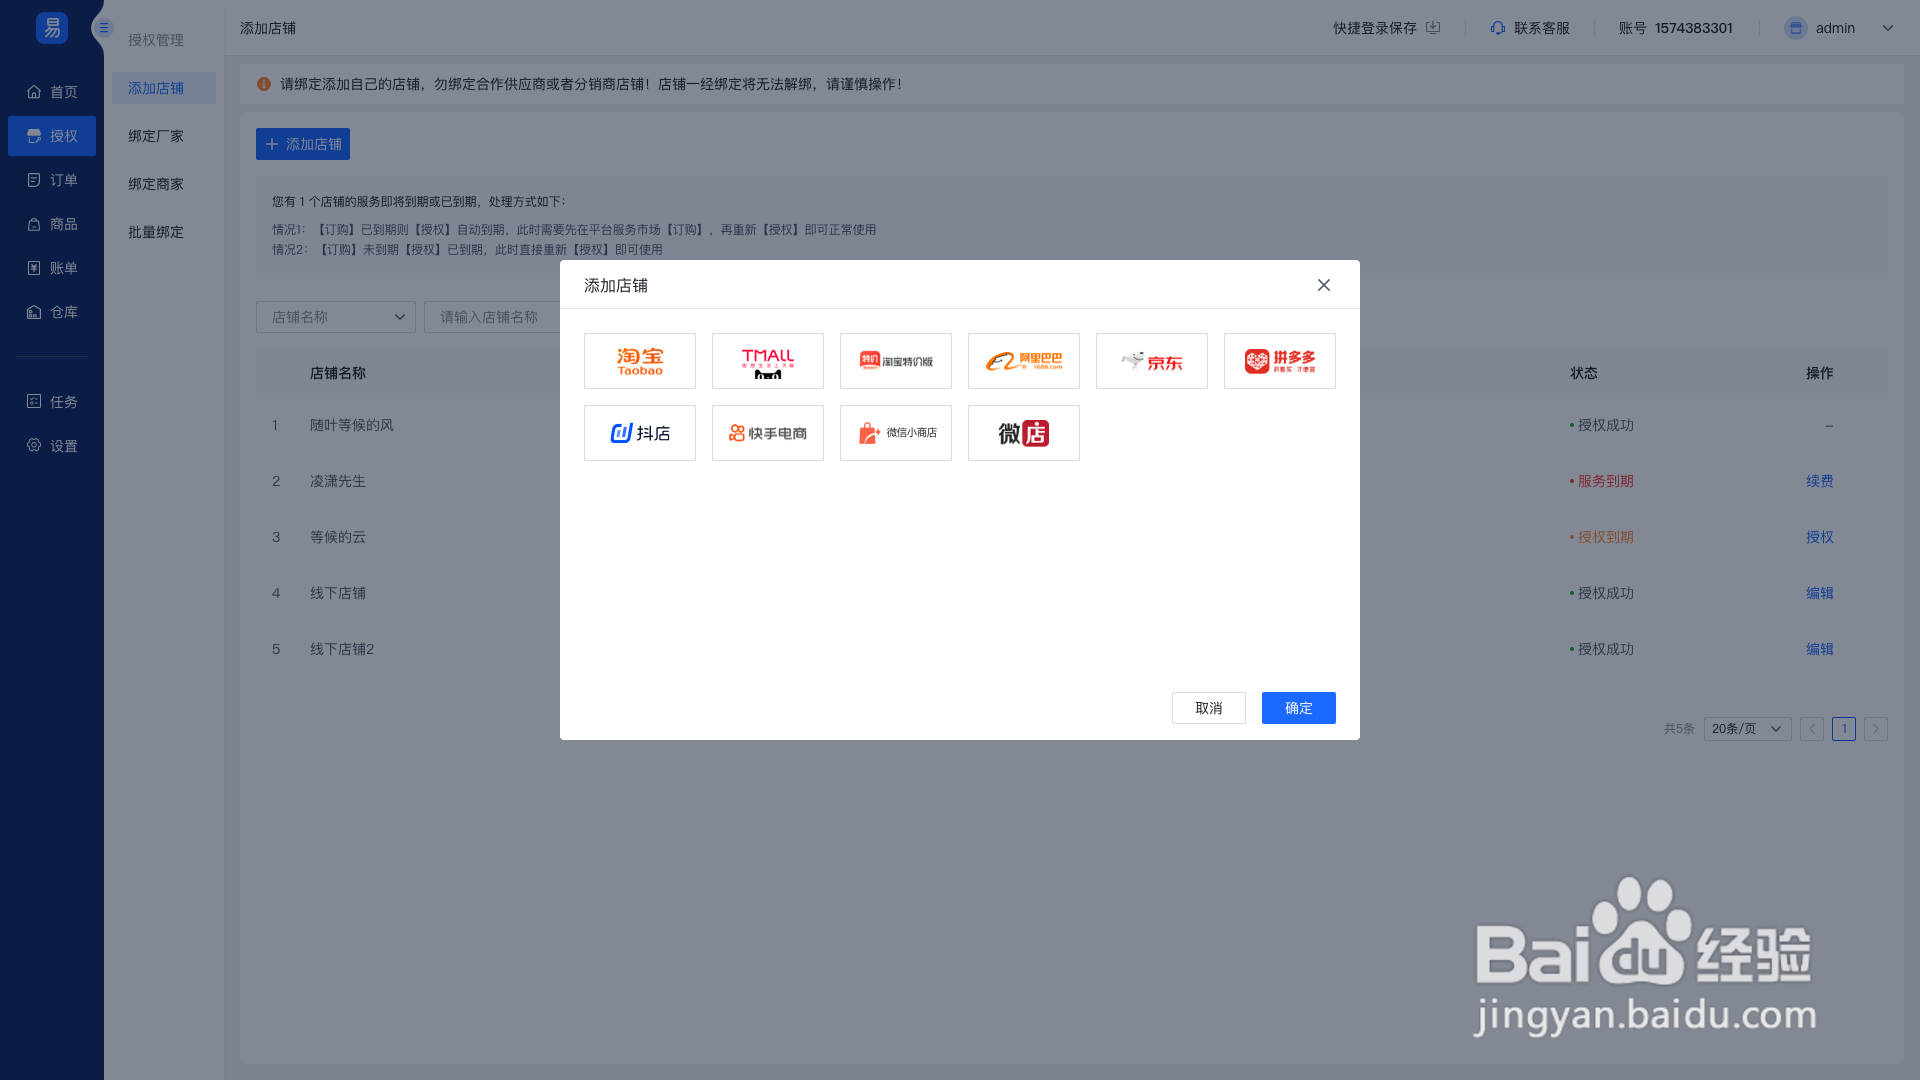The image size is (1920, 1080).
Task: Click the app logo in sidebar
Action: tap(52, 28)
